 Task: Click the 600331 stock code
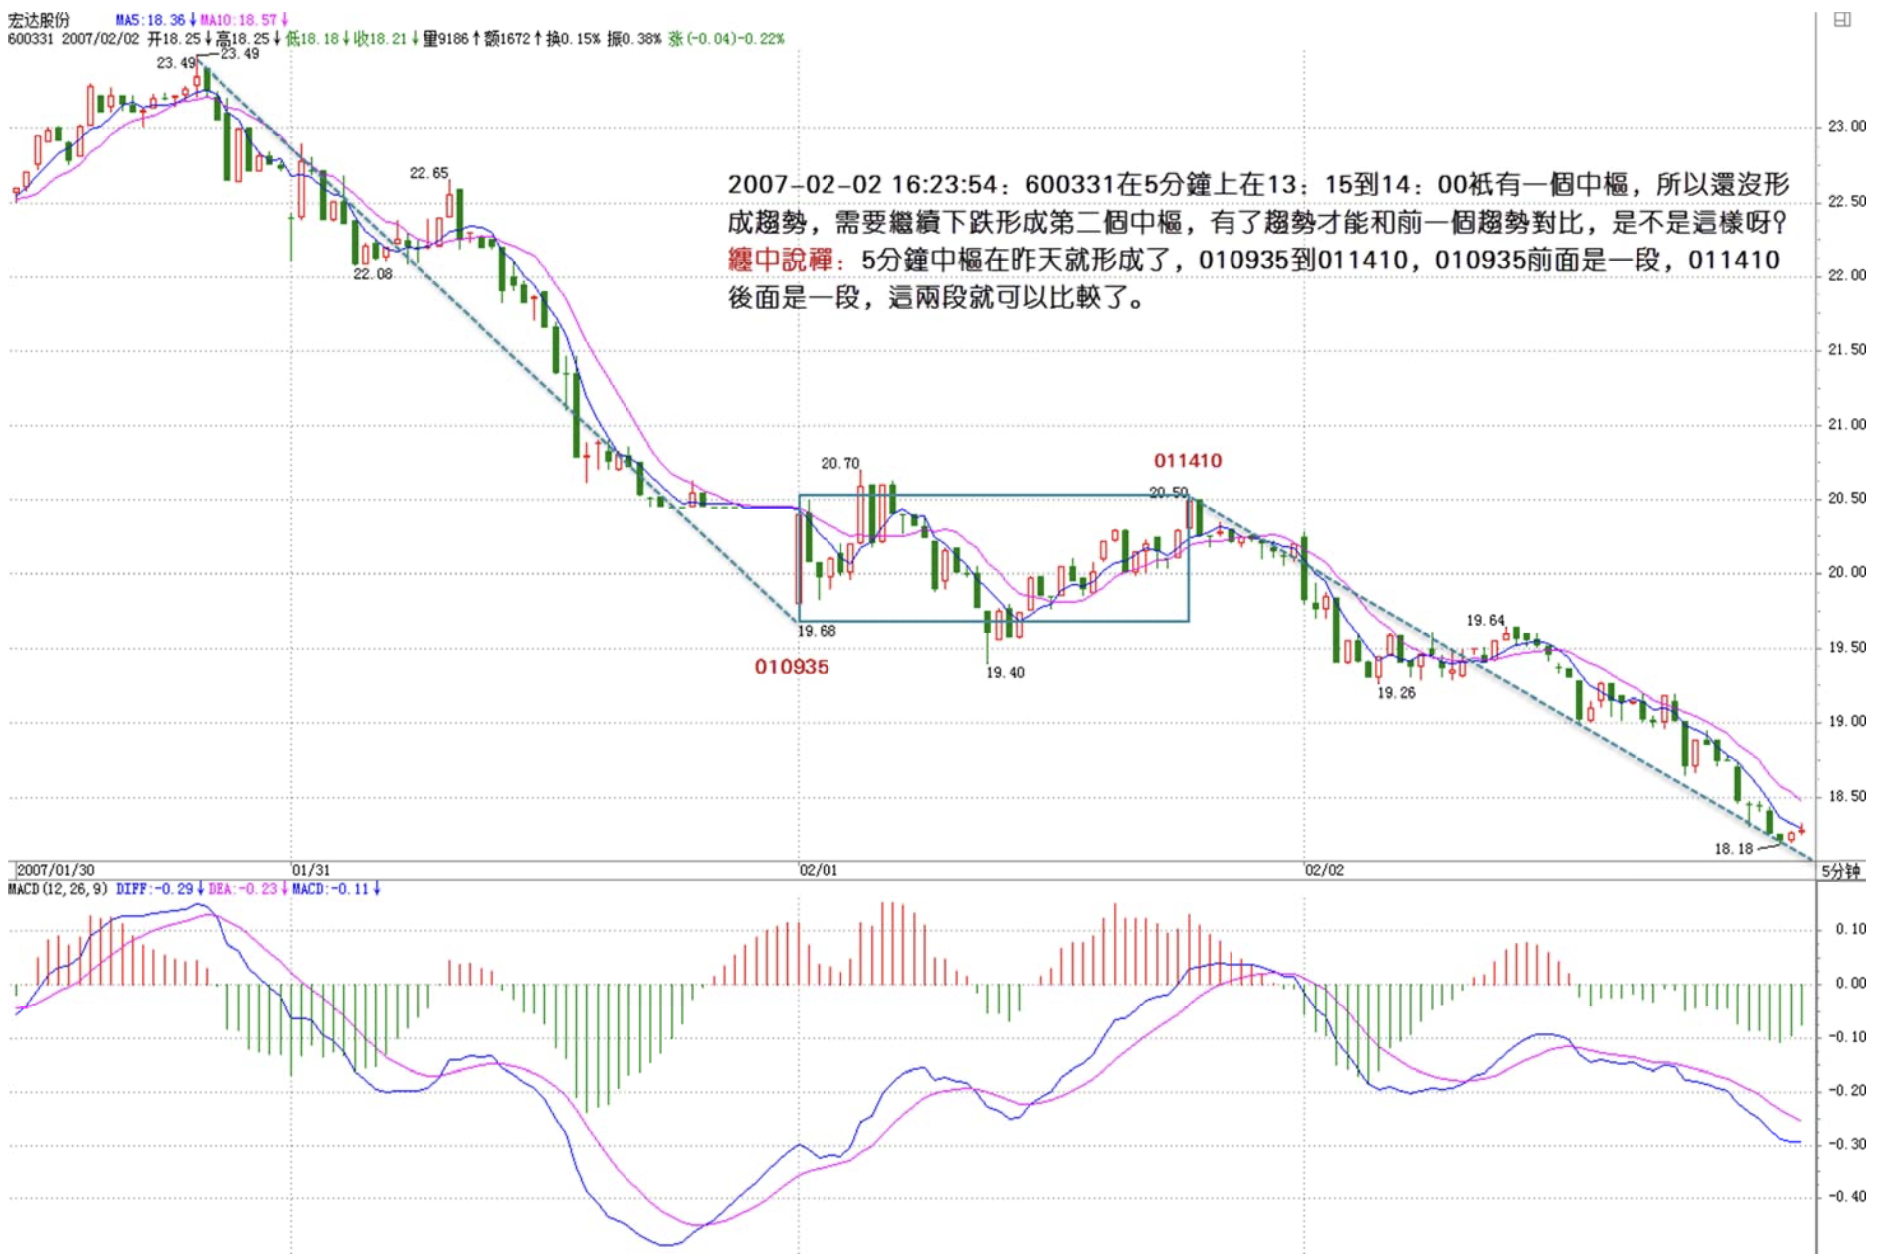(x=30, y=39)
